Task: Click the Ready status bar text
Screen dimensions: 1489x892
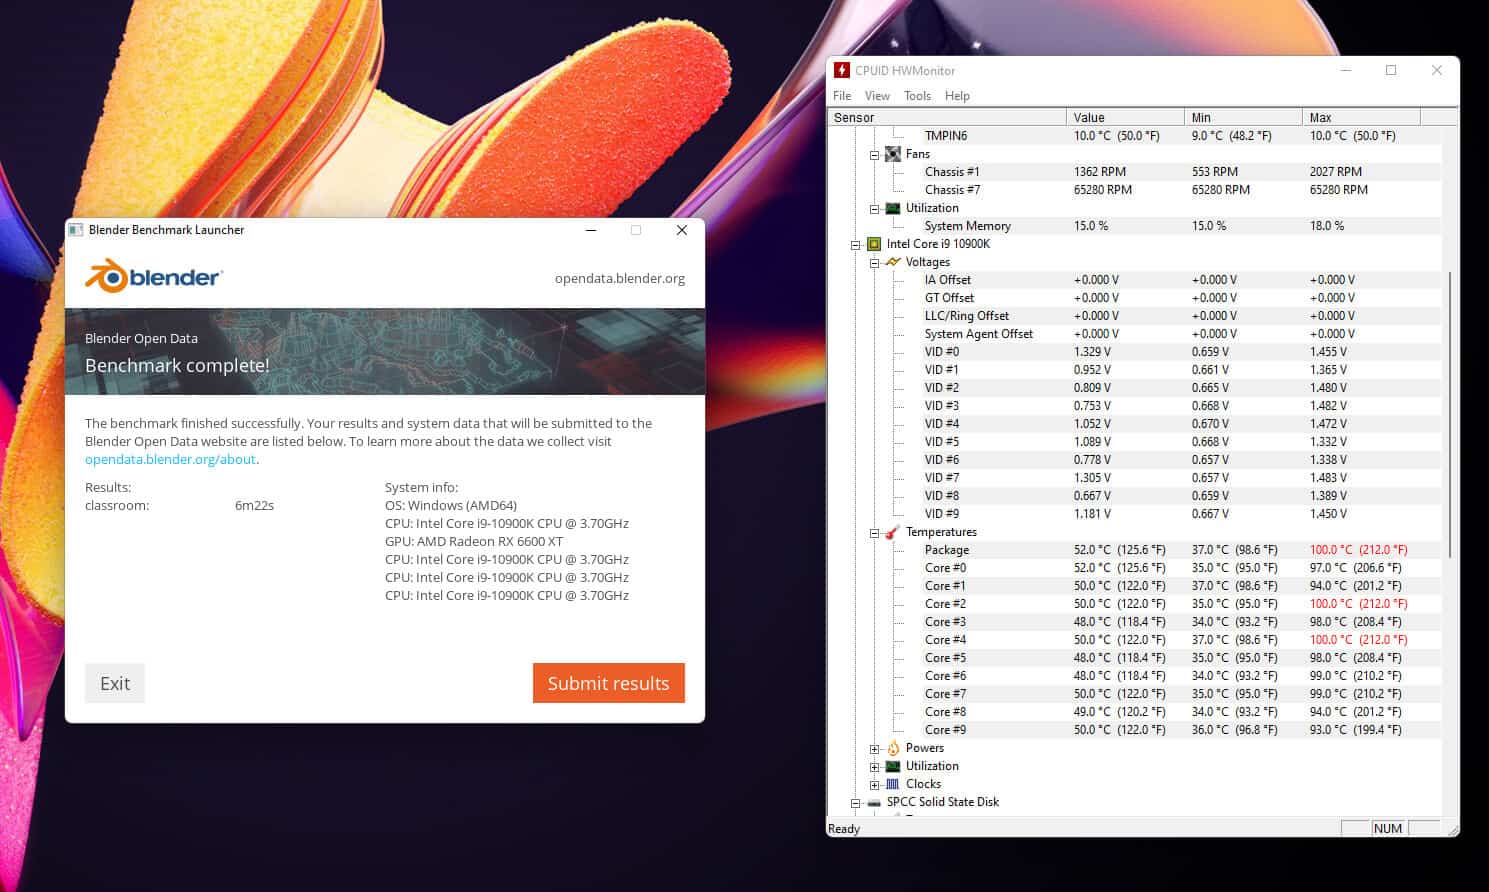Action: coord(844,828)
